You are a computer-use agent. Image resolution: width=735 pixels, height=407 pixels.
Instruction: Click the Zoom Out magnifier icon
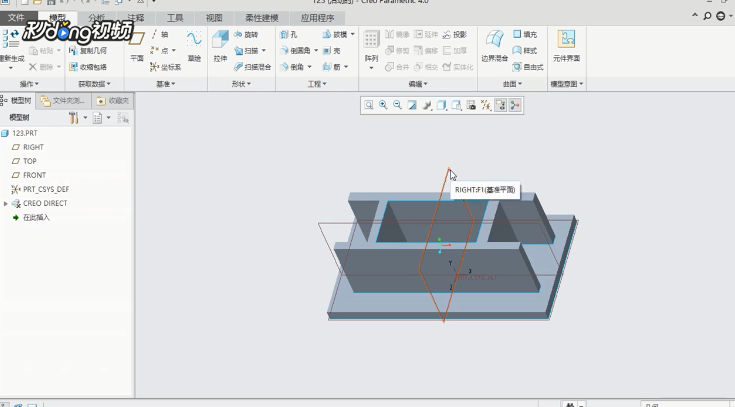[398, 105]
